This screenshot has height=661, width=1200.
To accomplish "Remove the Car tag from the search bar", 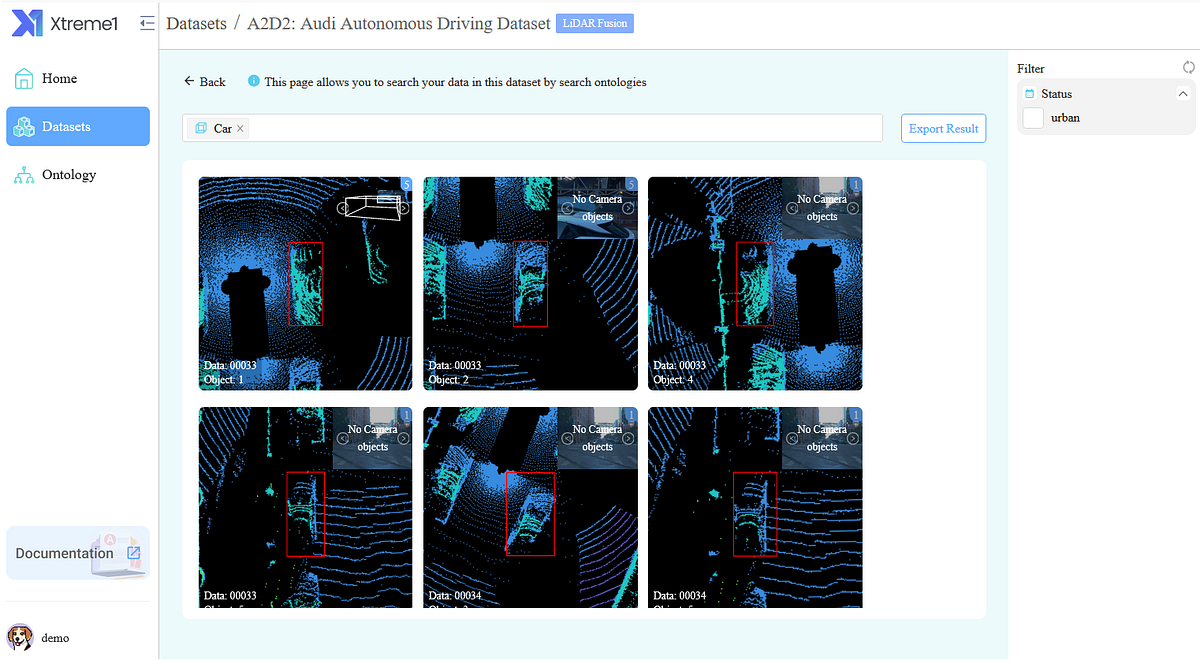I will click(x=239, y=128).
